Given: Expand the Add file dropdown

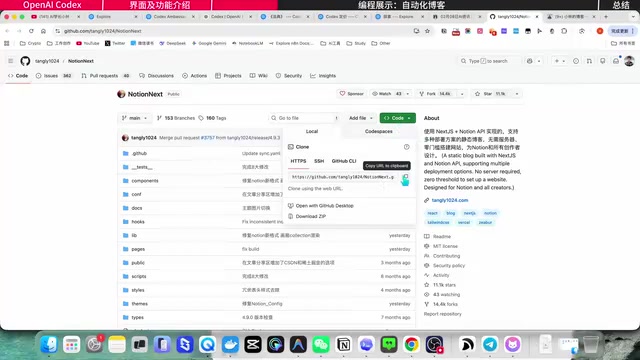Looking at the screenshot, I should [x=360, y=118].
